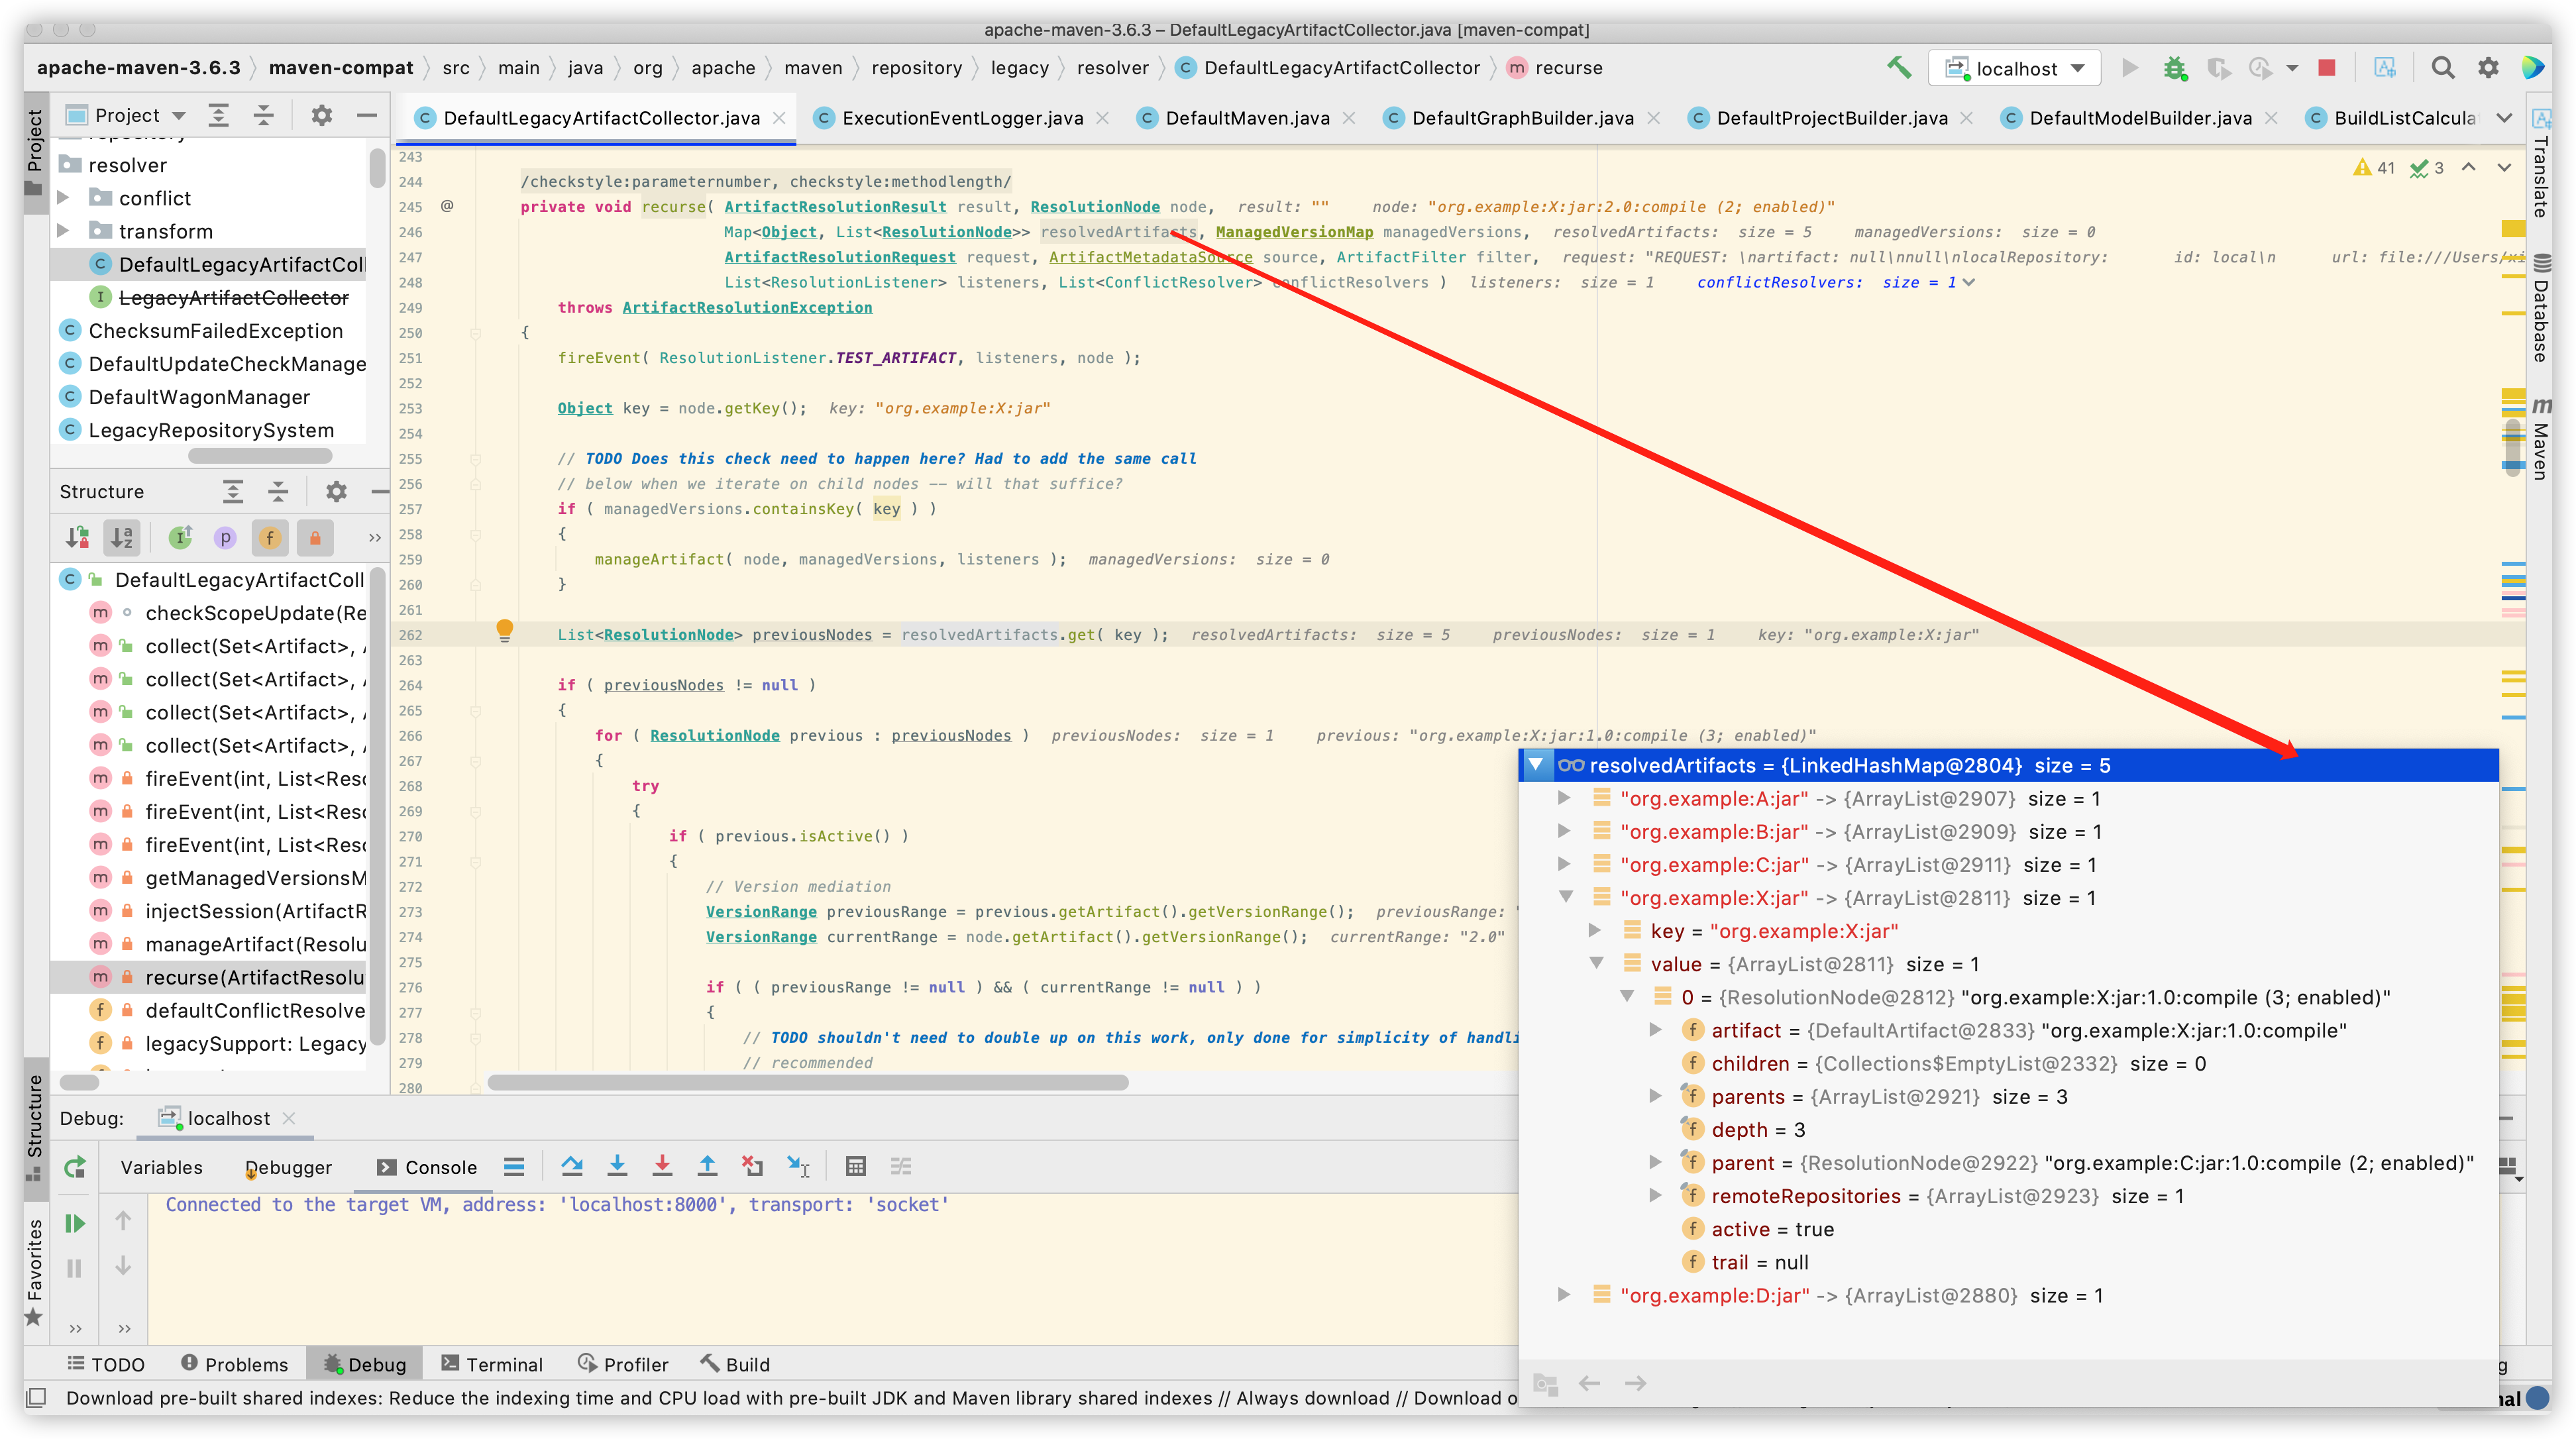The width and height of the screenshot is (2576, 1439).
Task: Resume the program in debug panel
Action: [x=75, y=1223]
